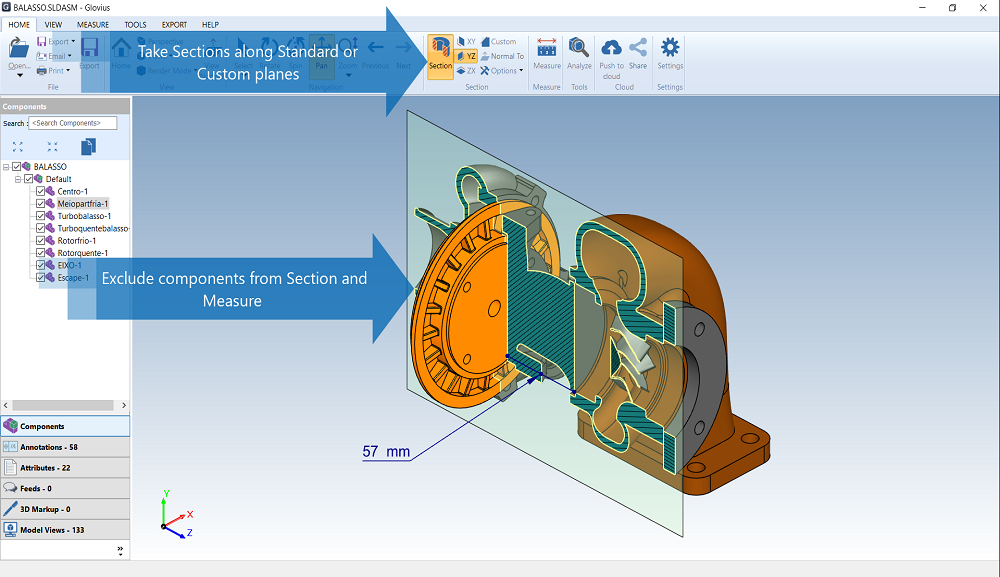Select the Meiopartfria-1 component name
Viewport: 1000px width, 577px height.
(83, 203)
